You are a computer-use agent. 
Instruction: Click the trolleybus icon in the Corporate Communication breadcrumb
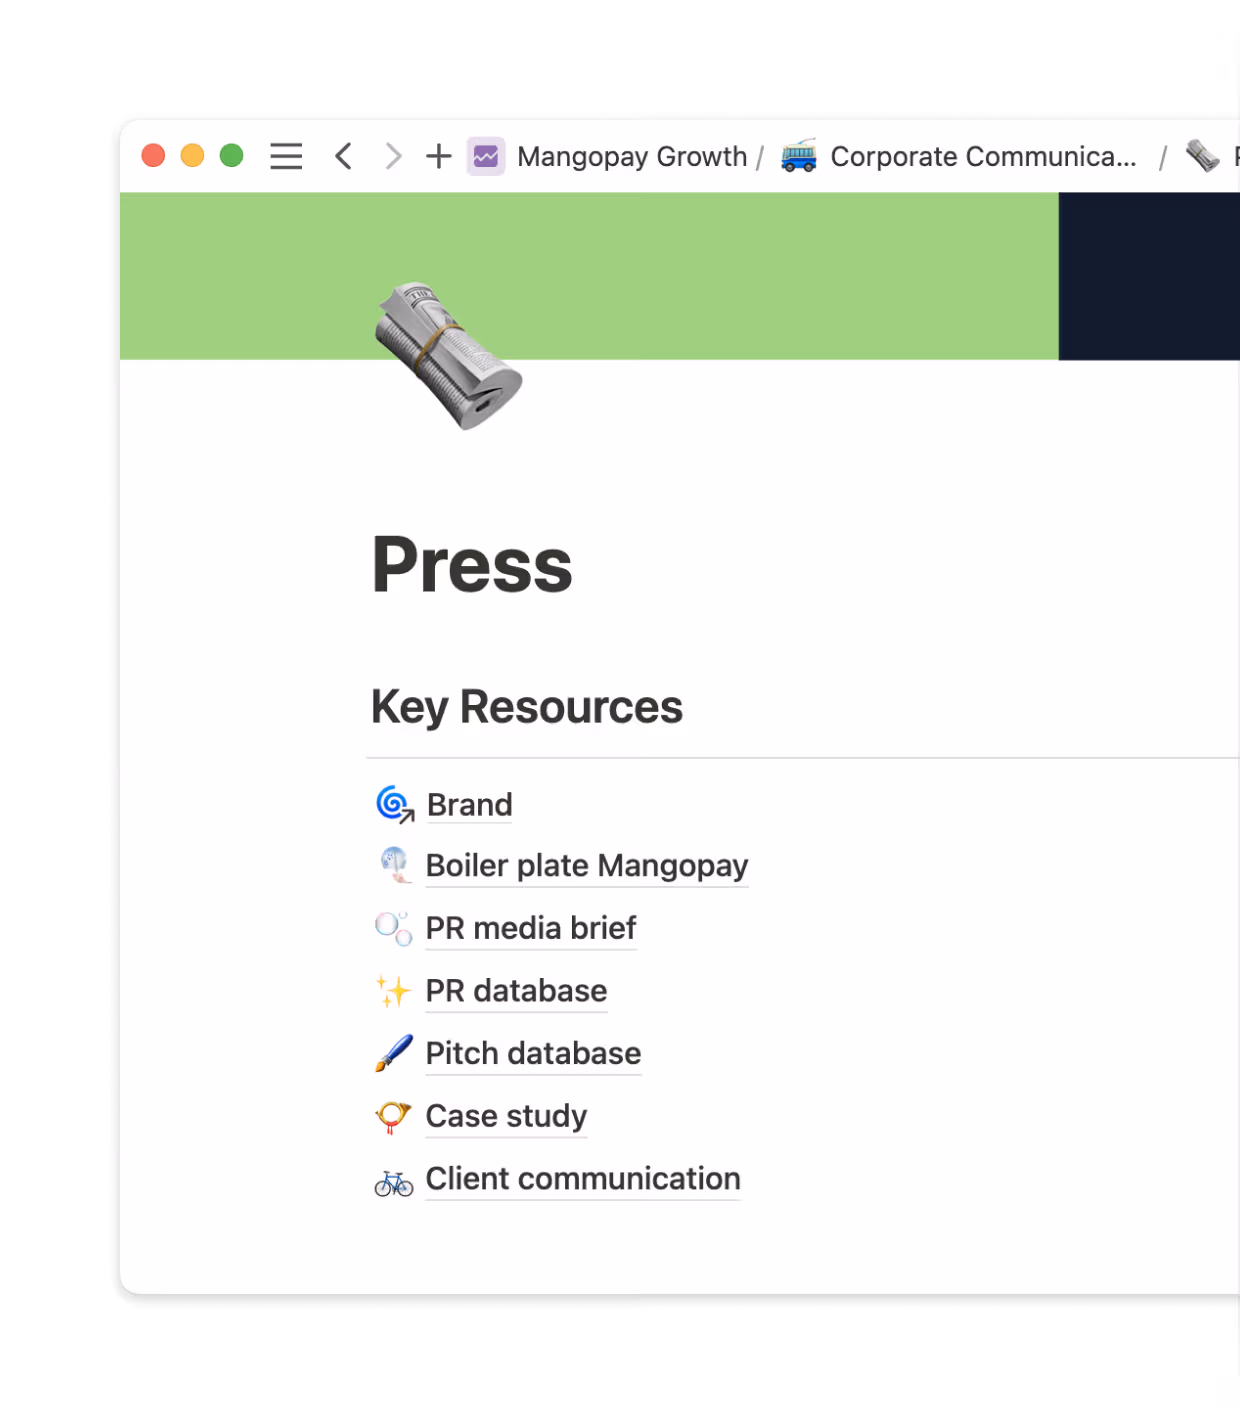797,156
